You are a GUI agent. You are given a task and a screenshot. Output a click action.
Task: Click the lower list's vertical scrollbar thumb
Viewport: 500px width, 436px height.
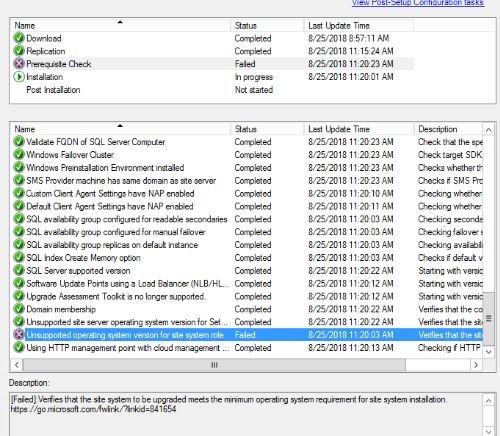tap(489, 319)
